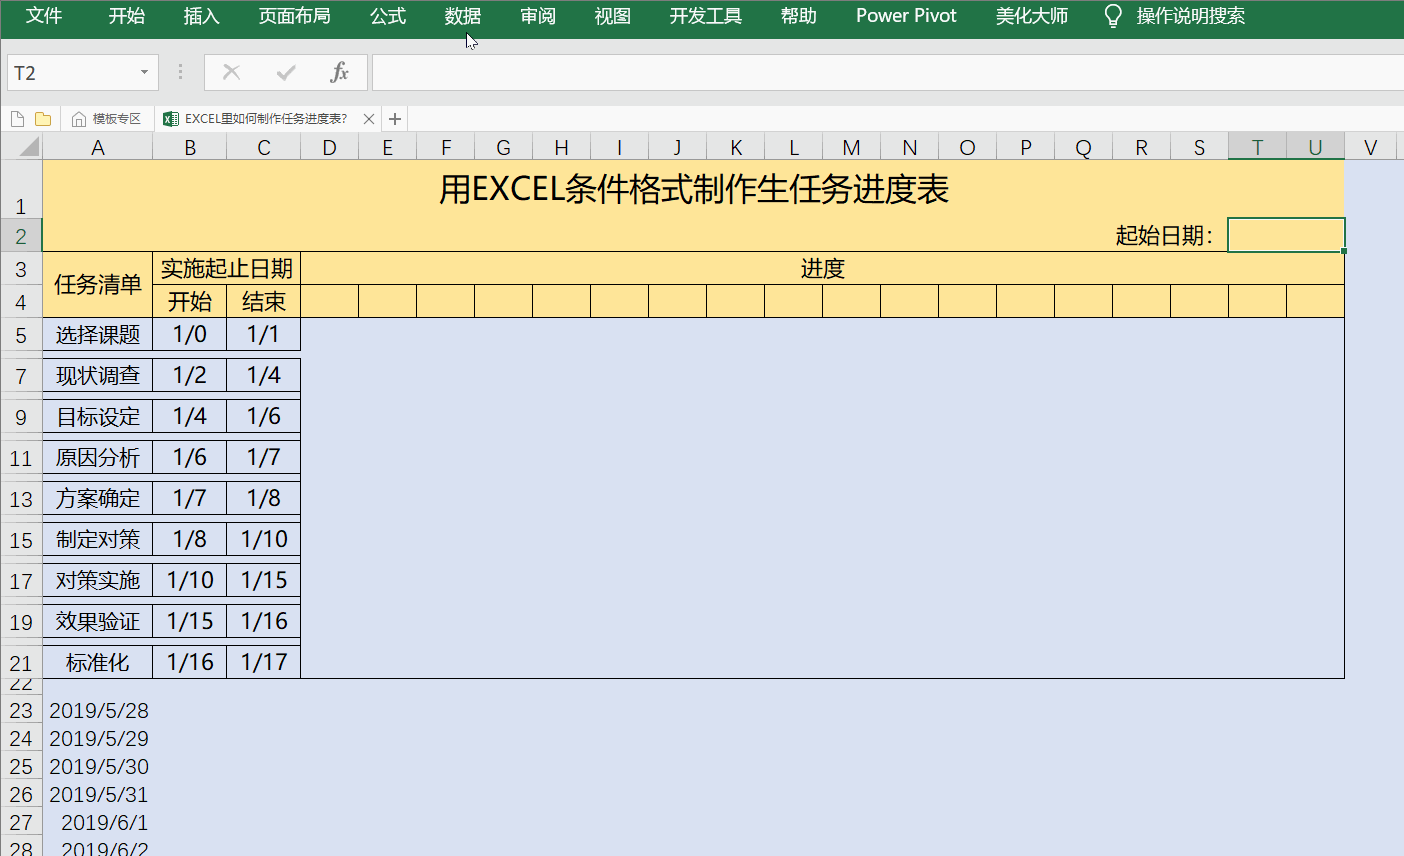Select the 起始日期 input cell T2
Viewport: 1404px width, 856px height.
click(1286, 235)
